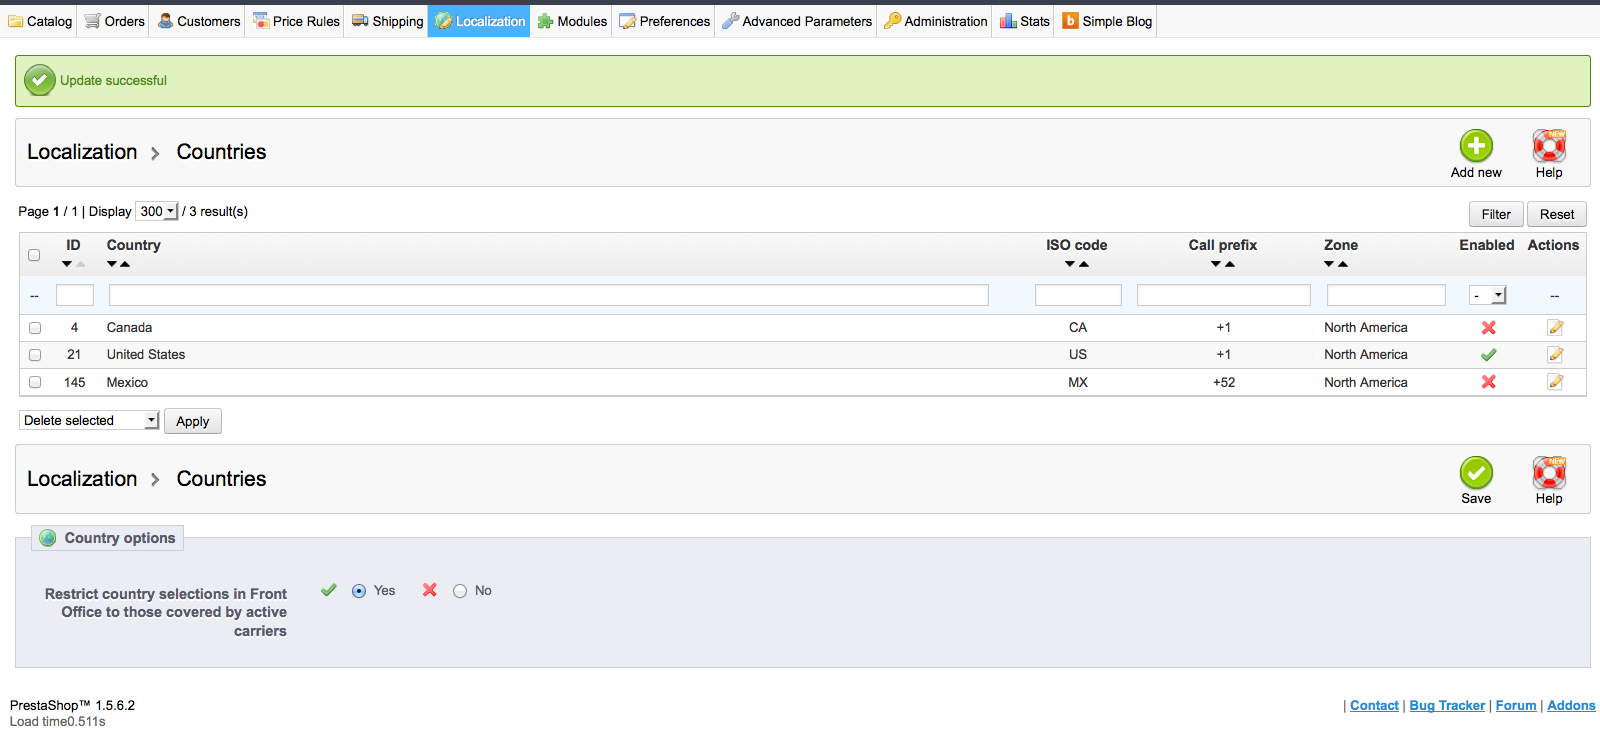Open the Delete selected bulk action dropdown

click(89, 420)
